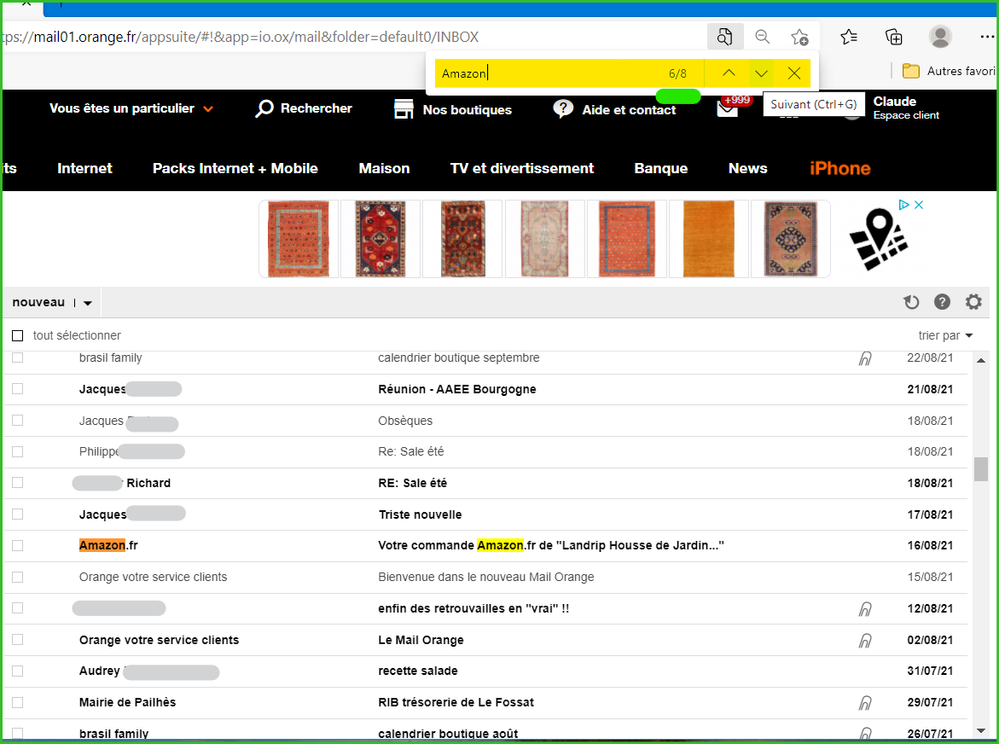Open the mail settings gear icon

click(973, 303)
